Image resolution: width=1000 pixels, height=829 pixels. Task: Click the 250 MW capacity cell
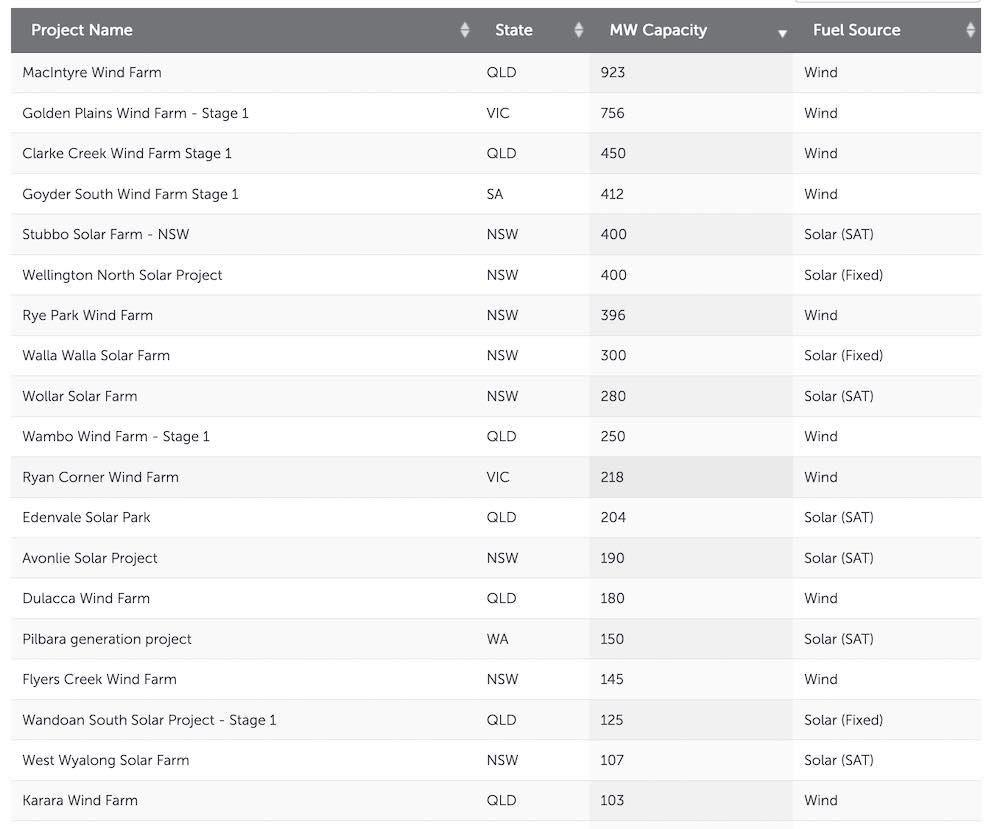(691, 437)
